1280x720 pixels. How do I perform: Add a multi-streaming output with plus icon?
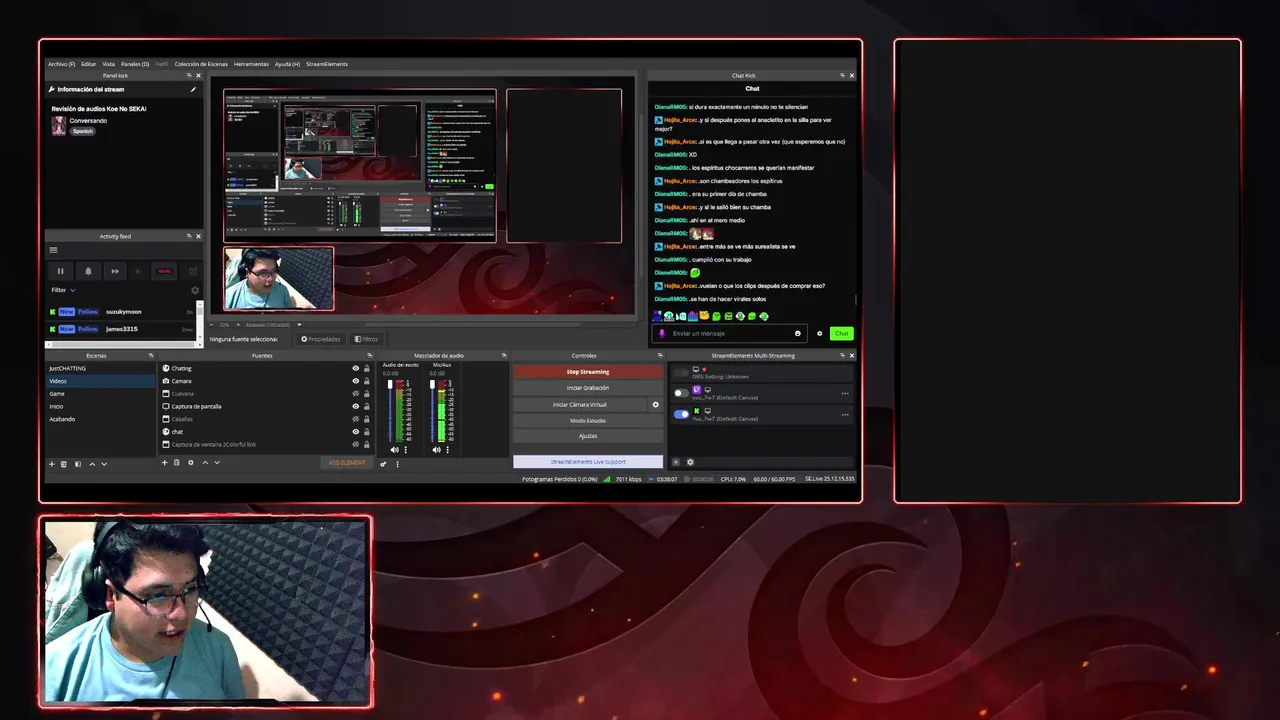pos(676,462)
